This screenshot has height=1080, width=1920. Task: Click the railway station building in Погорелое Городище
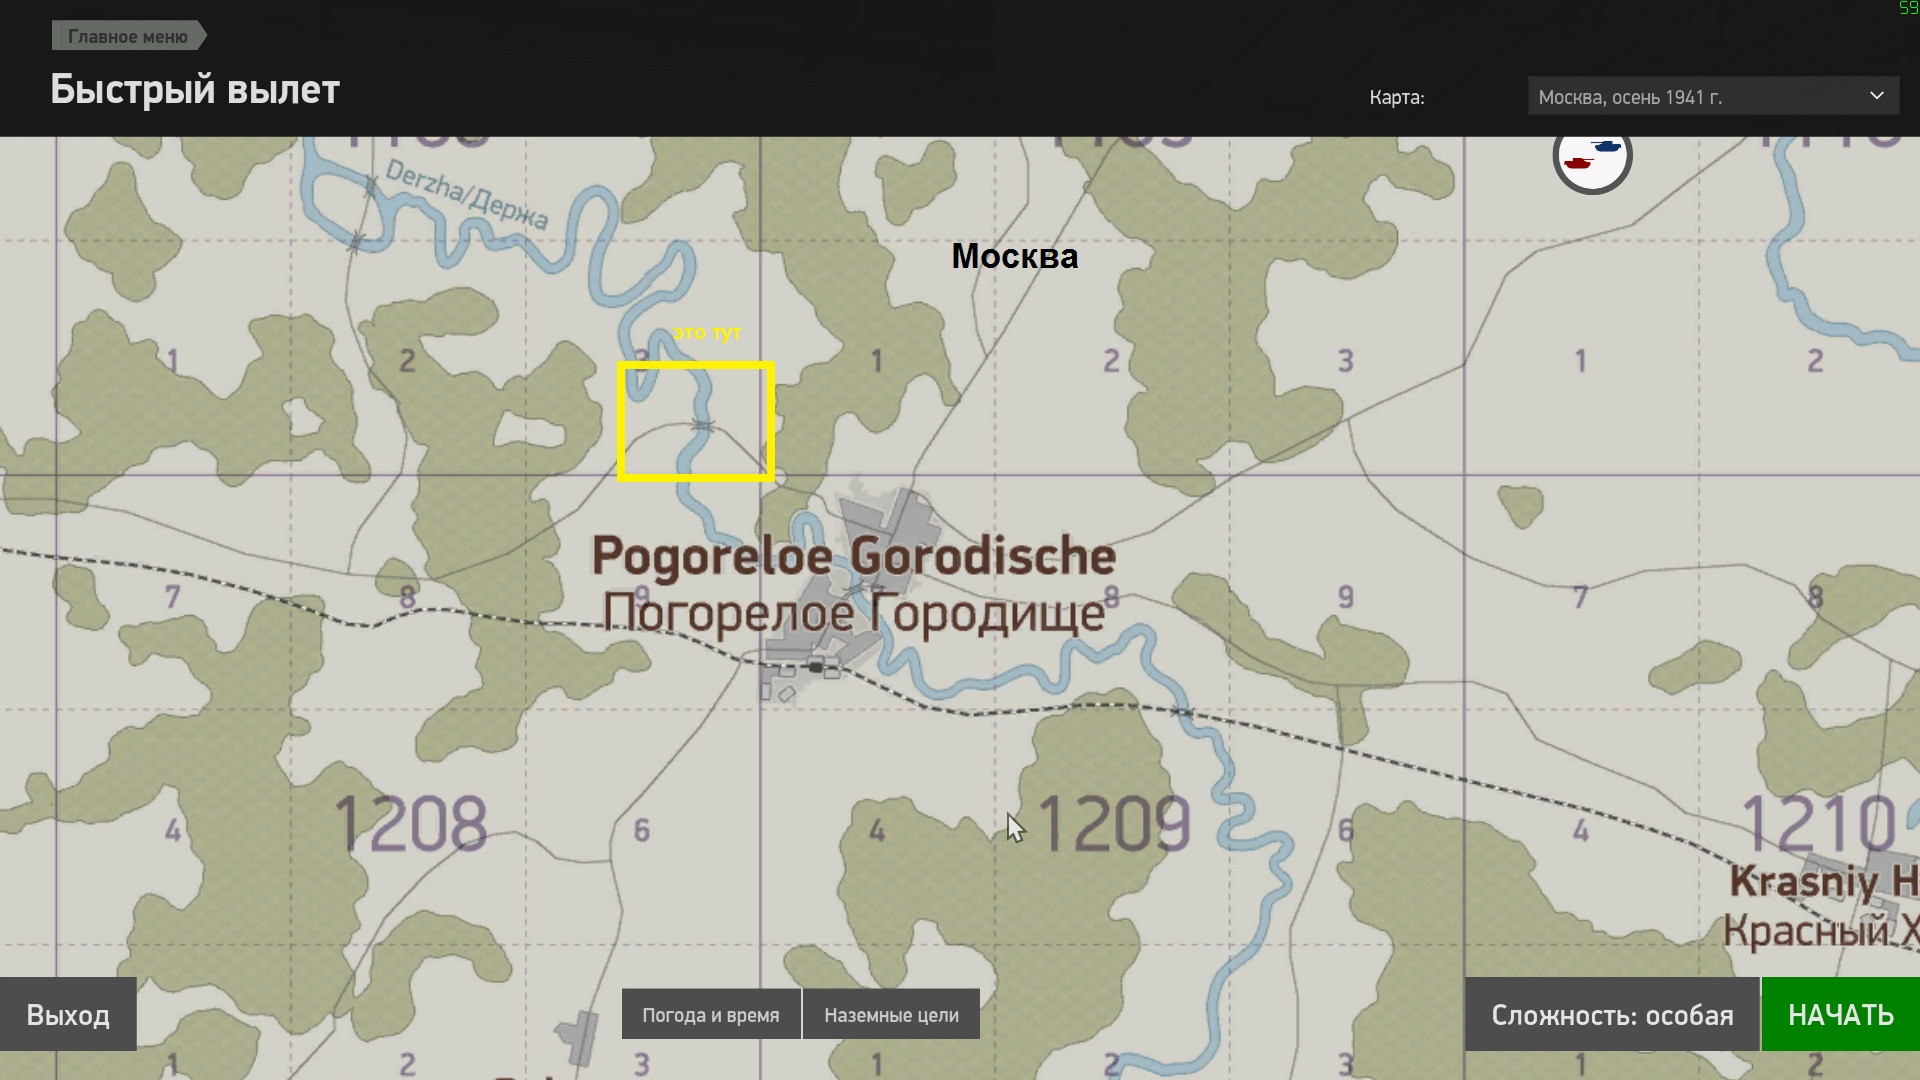(x=816, y=667)
